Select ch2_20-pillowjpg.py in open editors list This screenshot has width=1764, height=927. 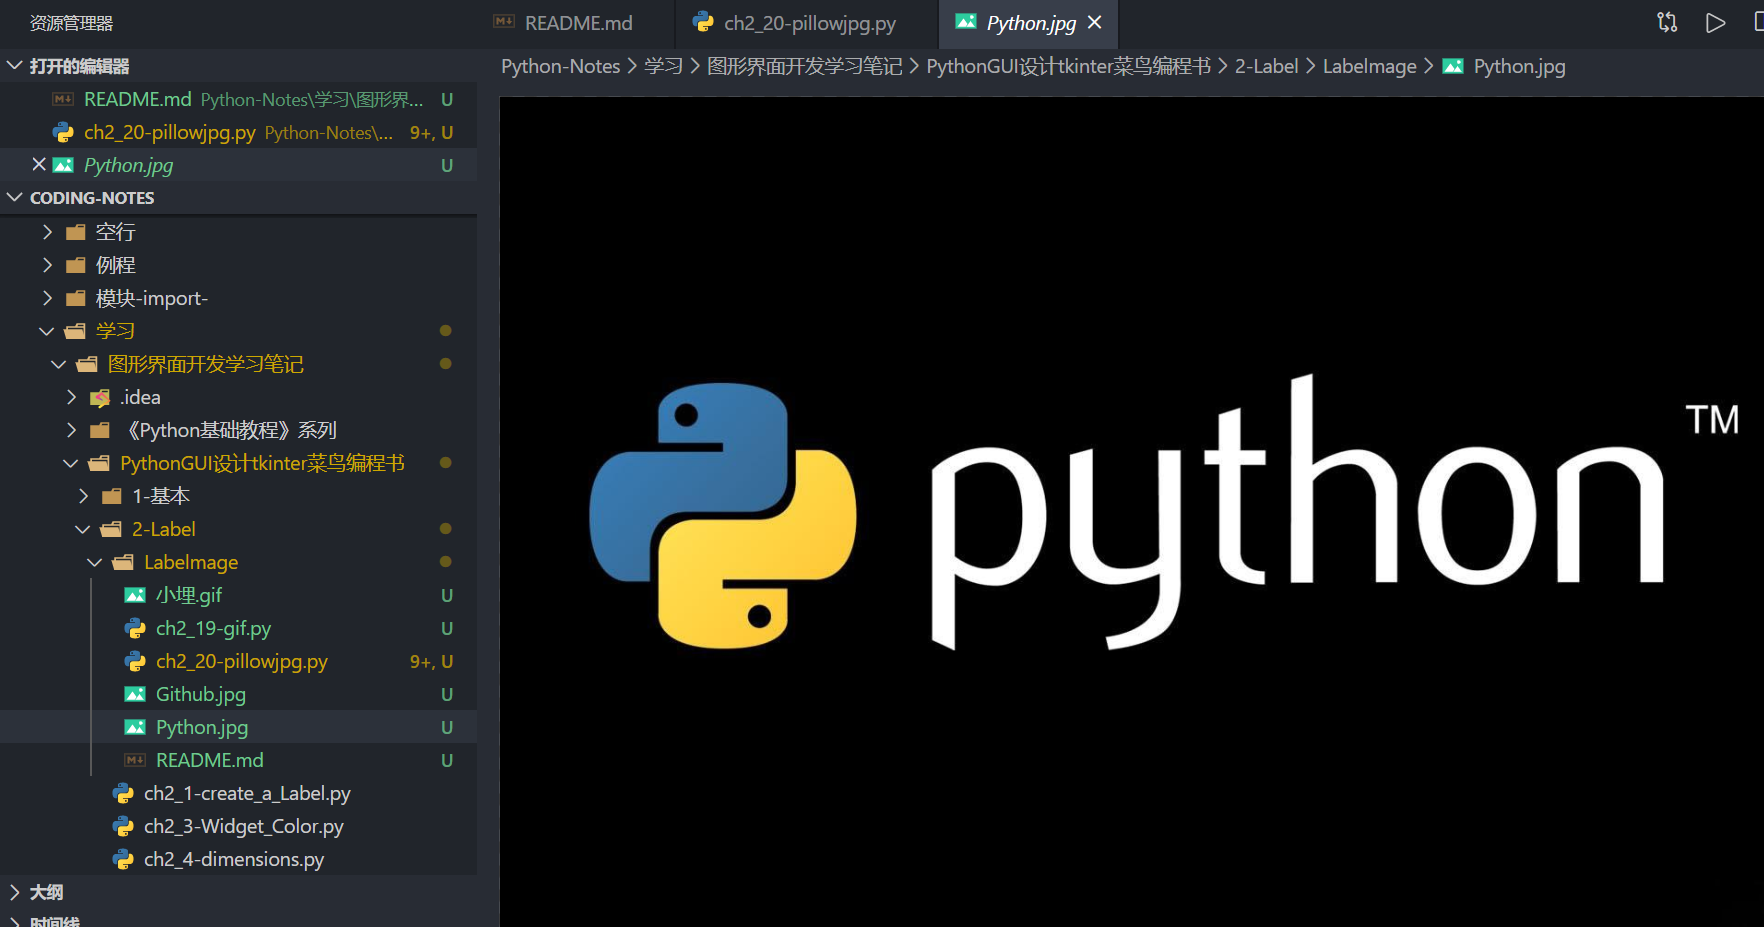tap(238, 132)
